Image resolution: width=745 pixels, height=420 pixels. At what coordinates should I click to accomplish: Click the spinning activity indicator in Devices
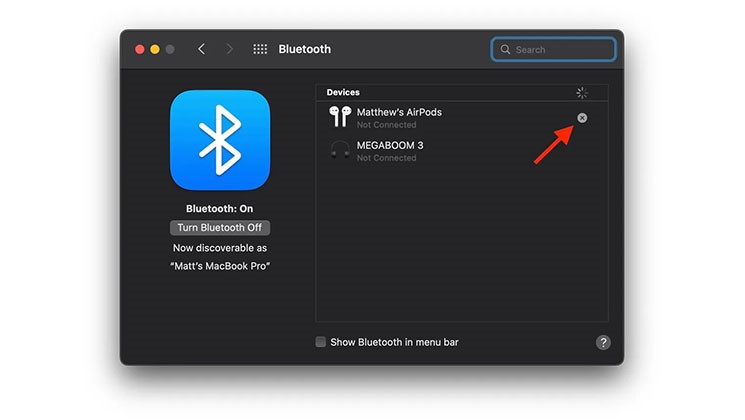coord(582,93)
